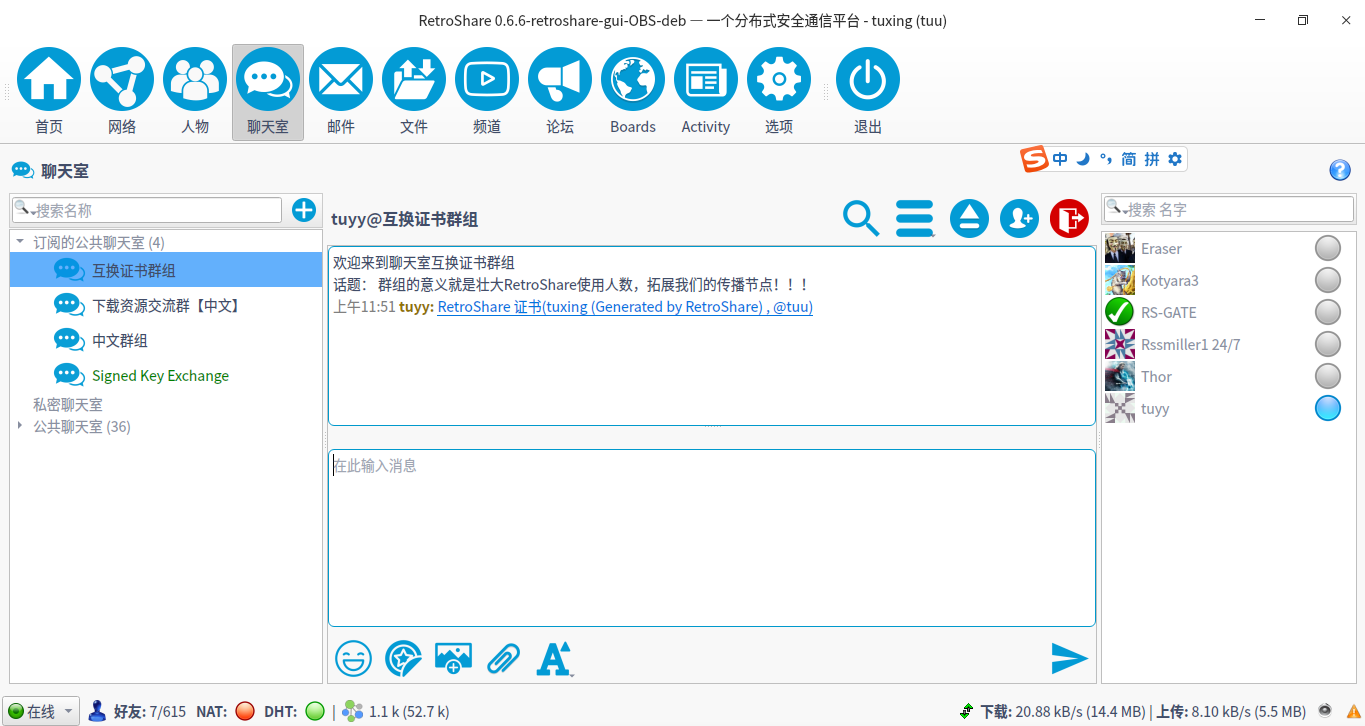Viewport: 1365px width, 726px height.
Task: Search chat history with the magnifier icon
Action: tap(861, 218)
